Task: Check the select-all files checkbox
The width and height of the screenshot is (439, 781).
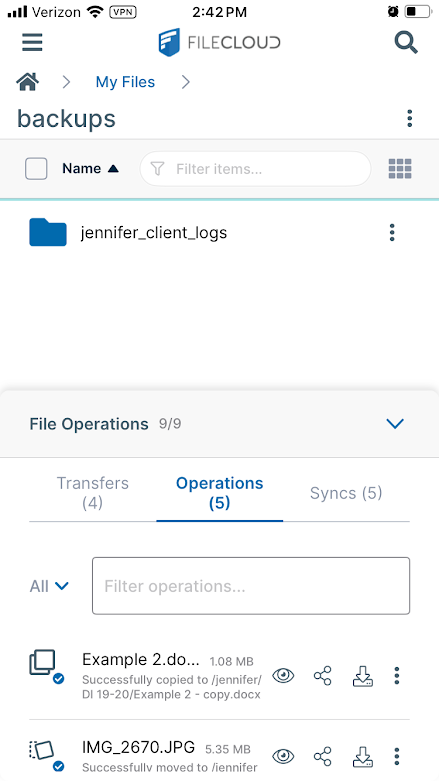Action: [36, 169]
